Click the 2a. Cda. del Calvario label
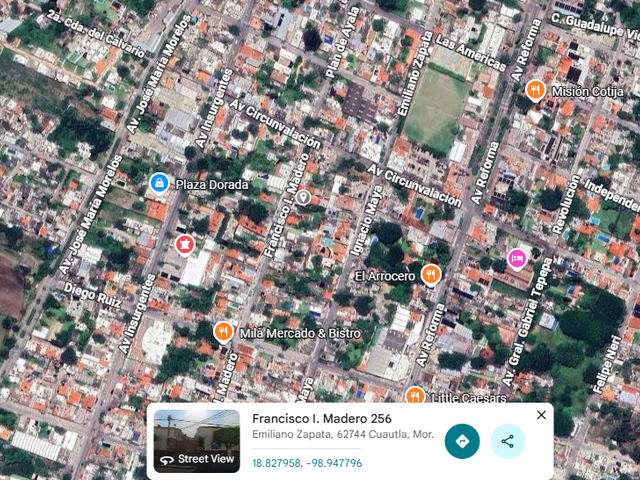The height and width of the screenshot is (480, 640). [x=96, y=33]
